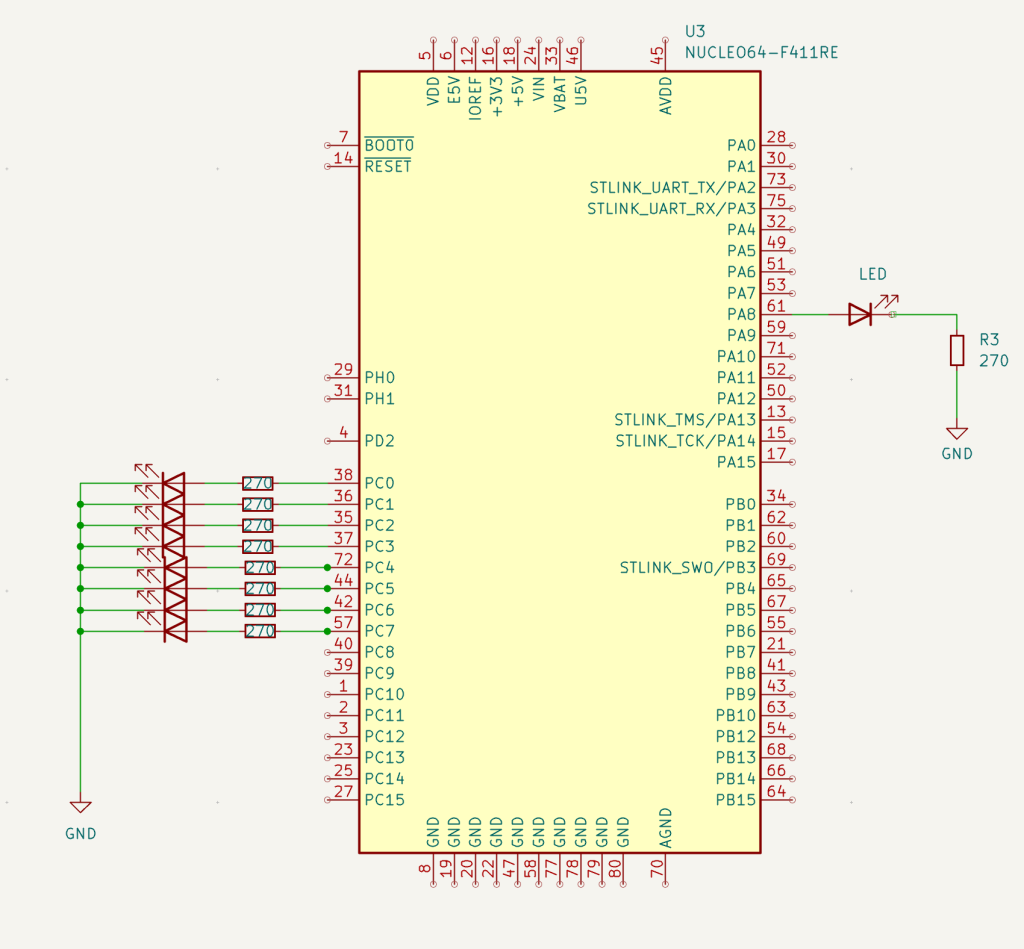
Task: Click the GND power symbol below R3
Action: (957, 433)
